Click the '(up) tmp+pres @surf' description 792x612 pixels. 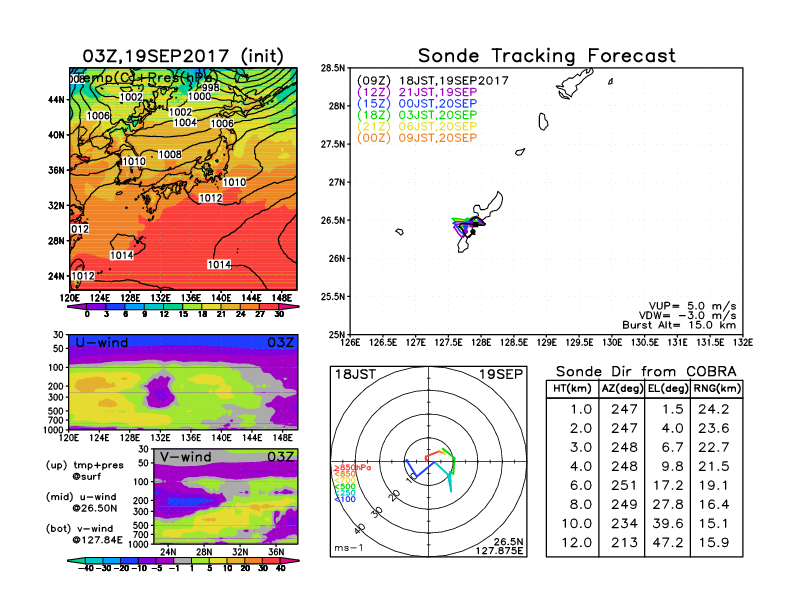(x=85, y=470)
